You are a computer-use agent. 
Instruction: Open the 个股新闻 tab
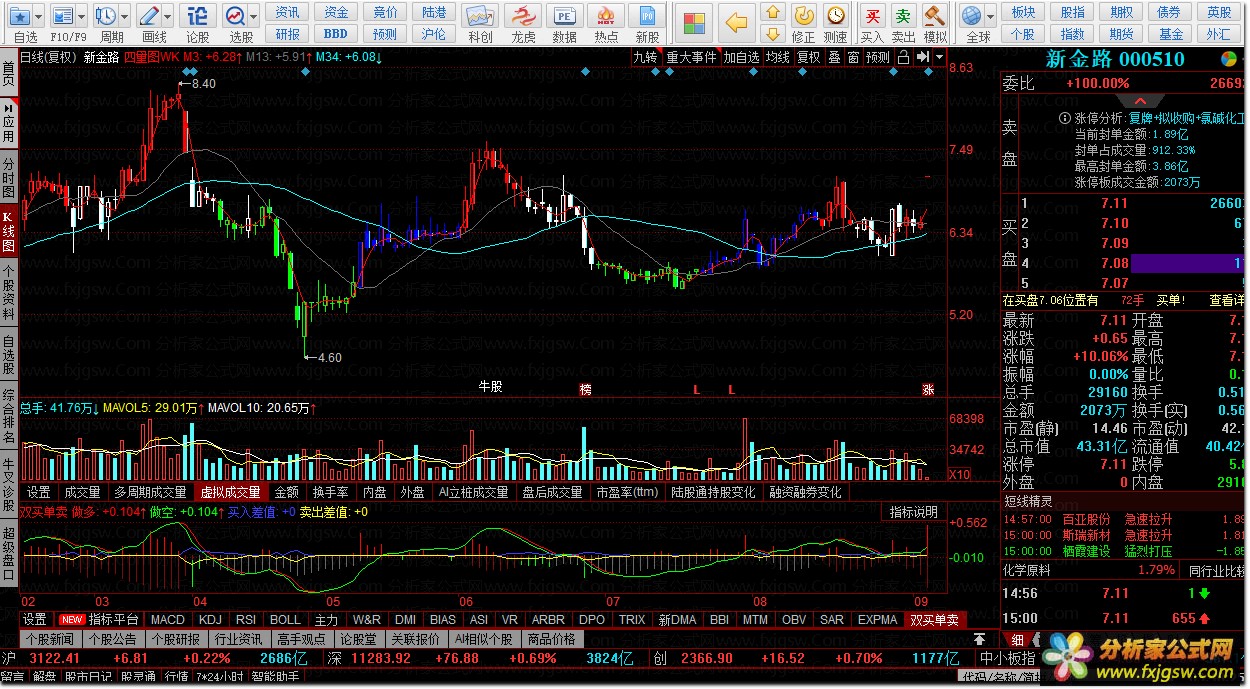(x=50, y=639)
